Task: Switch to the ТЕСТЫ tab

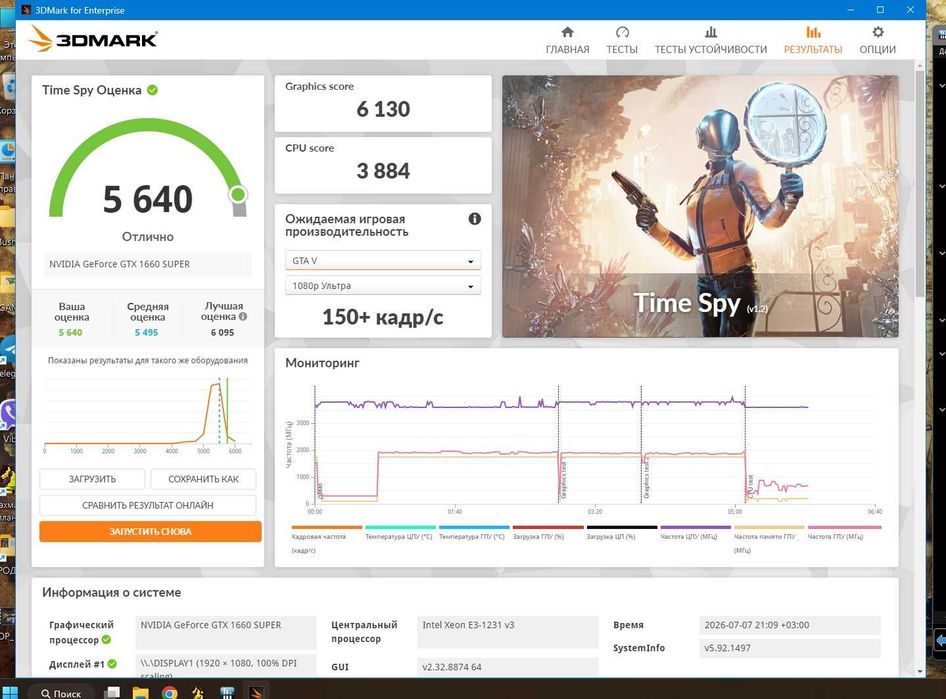Action: [622, 40]
